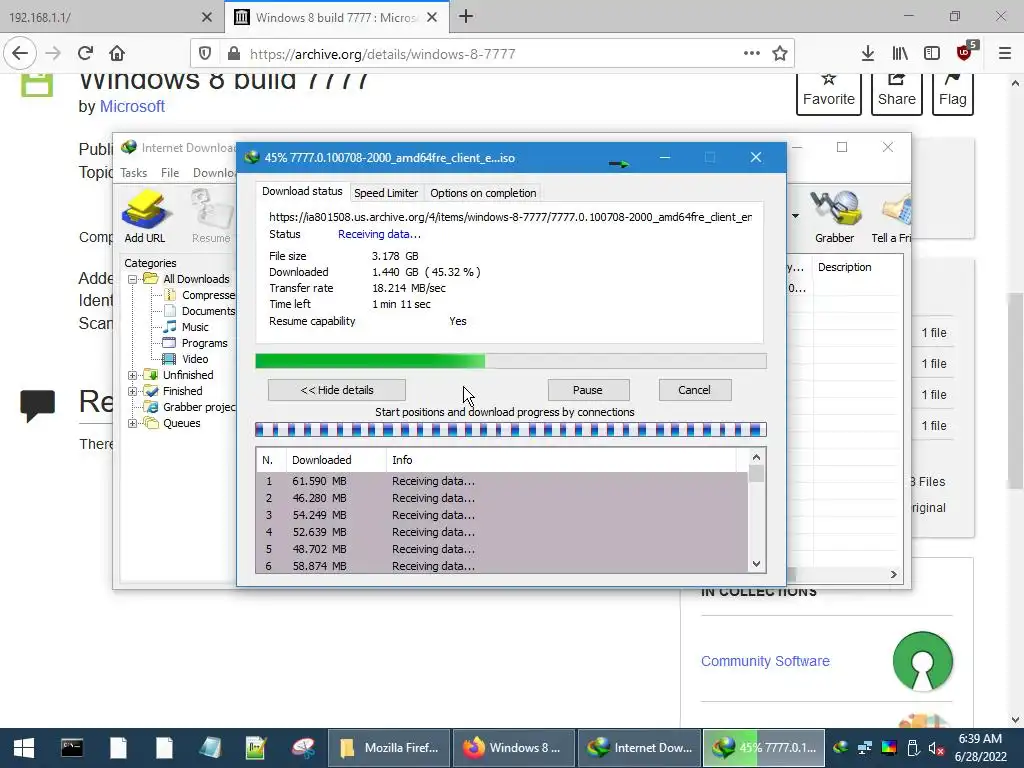Open uBlock Origin extension icon
The width and height of the screenshot is (1024, 768).
click(965, 52)
